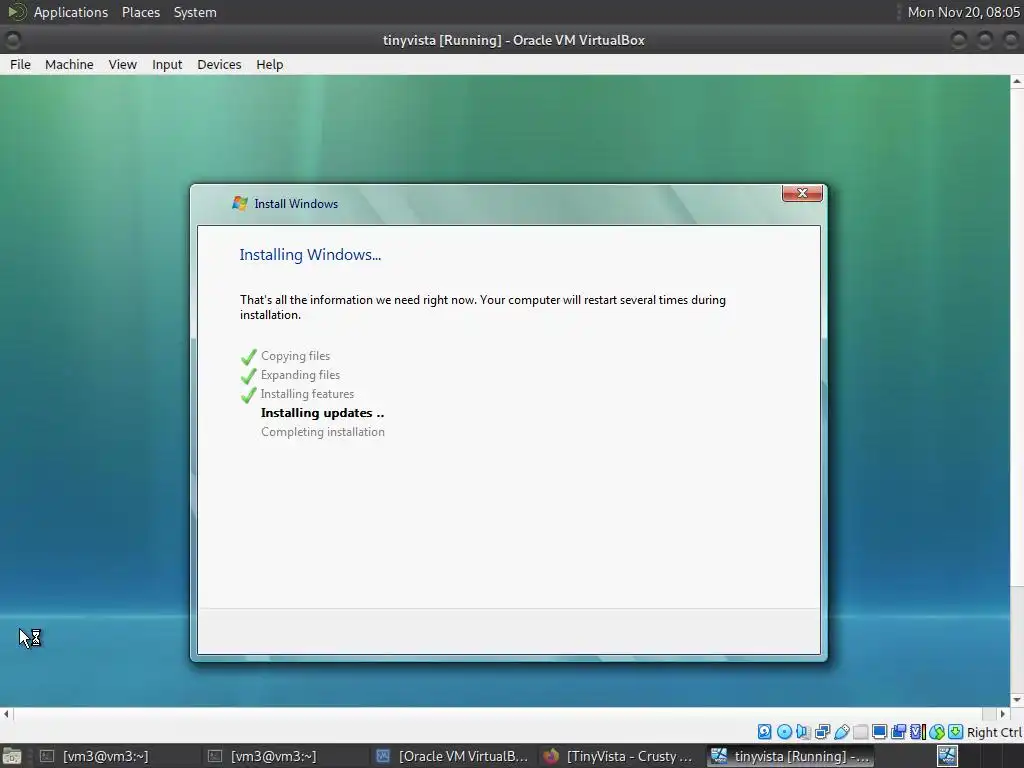1024x768 pixels.
Task: Click the Expanding files step
Action: (300, 375)
